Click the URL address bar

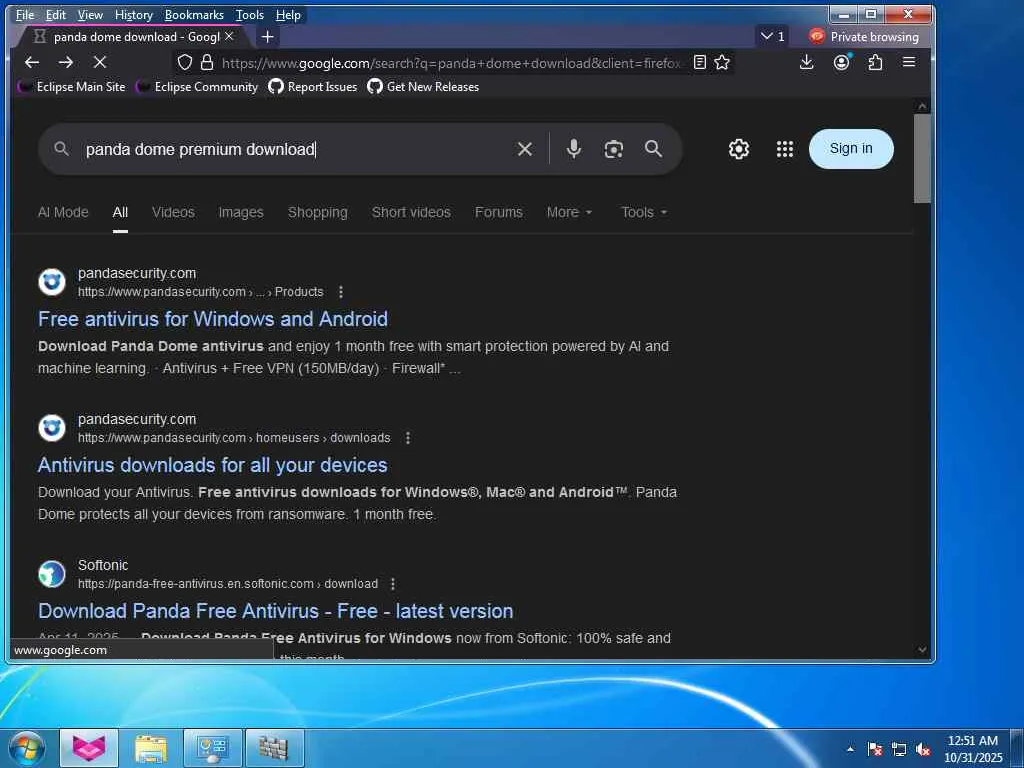coord(451,63)
